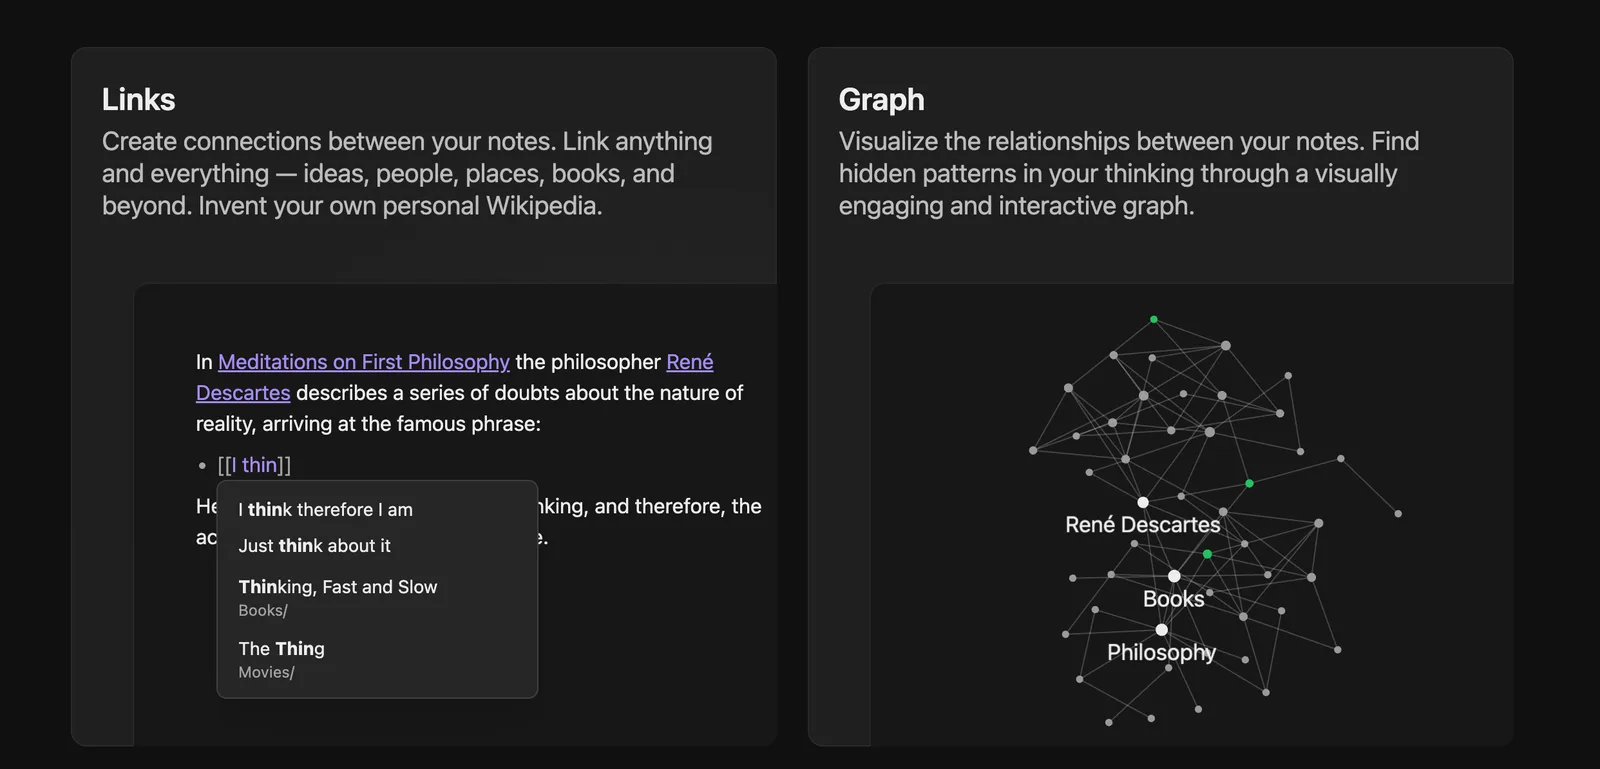This screenshot has width=1600, height=769.
Task: Select the René Descartes graph node
Action: point(1143,502)
